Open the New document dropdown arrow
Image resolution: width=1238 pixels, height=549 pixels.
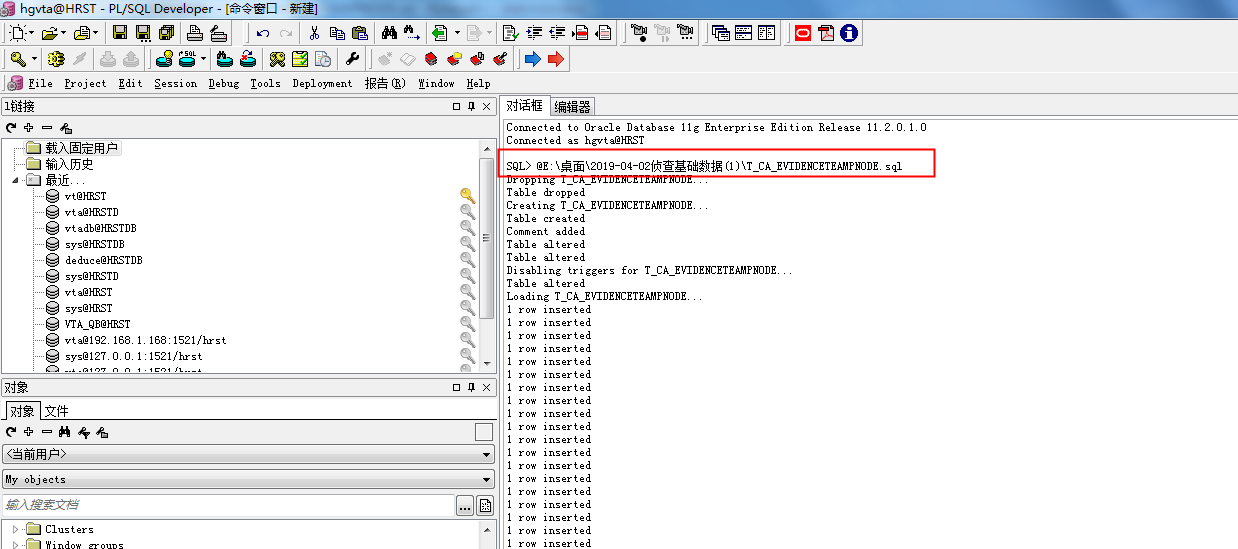tap(32, 33)
